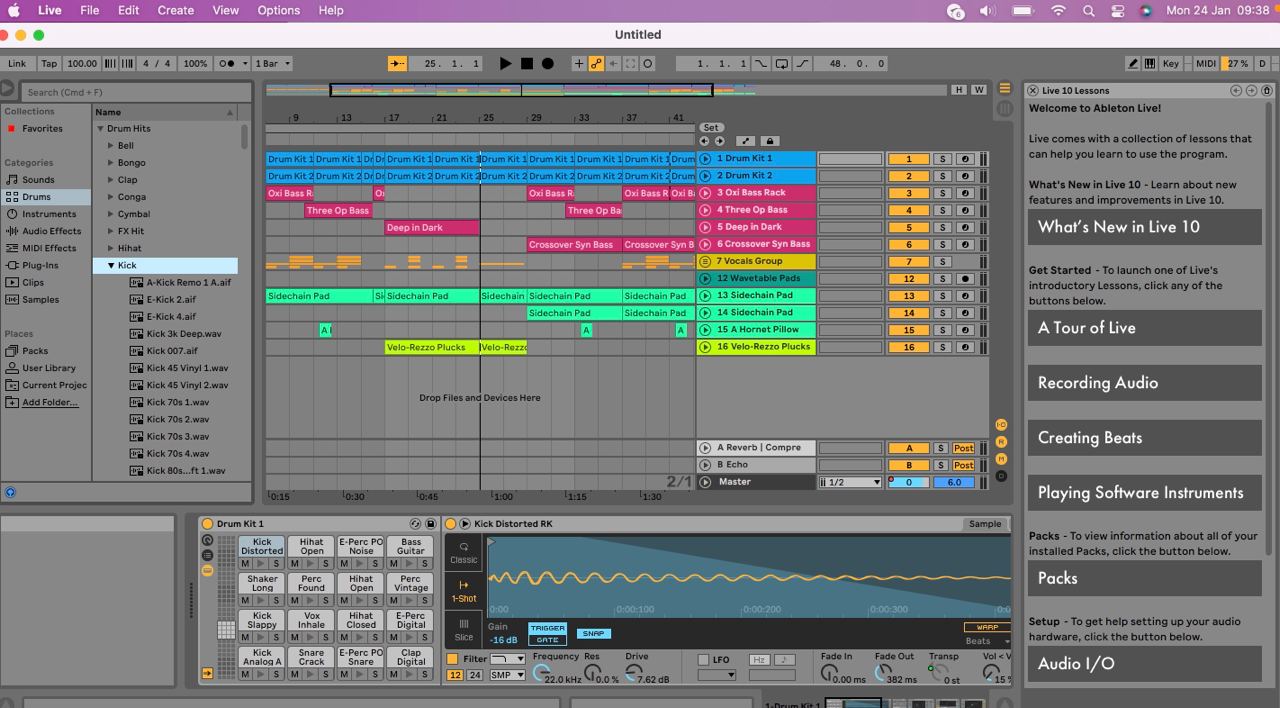Open the quantization 1 Bar dropdown

272,63
